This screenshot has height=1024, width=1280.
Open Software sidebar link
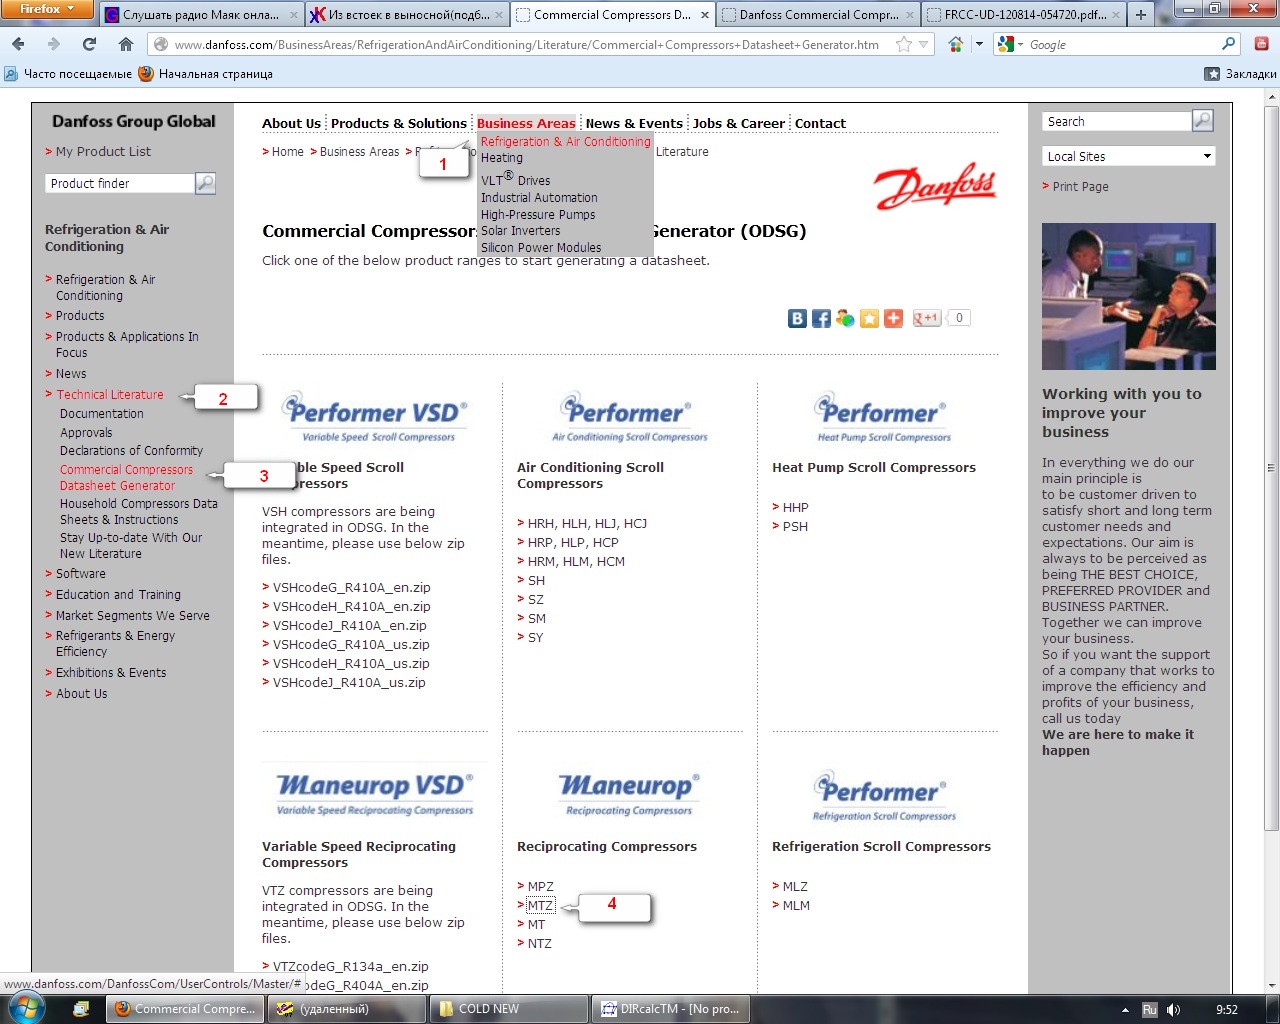[80, 573]
